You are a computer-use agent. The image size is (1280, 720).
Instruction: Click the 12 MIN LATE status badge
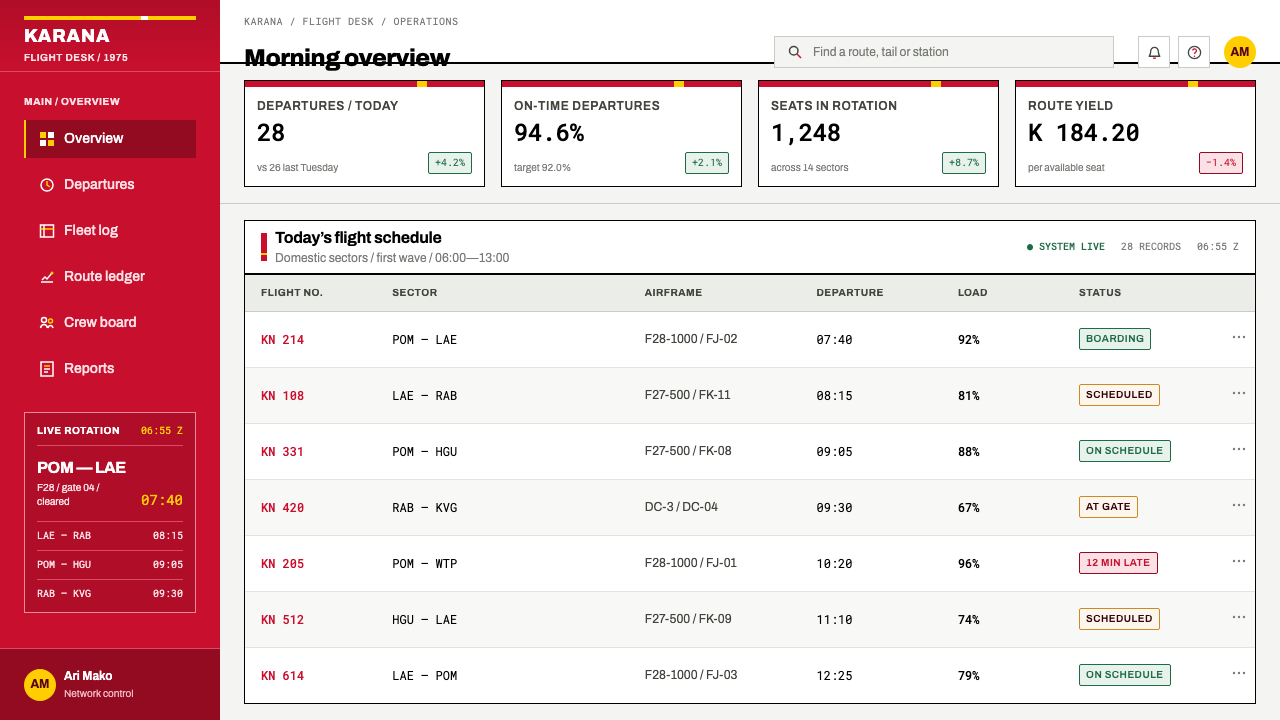click(x=1118, y=563)
